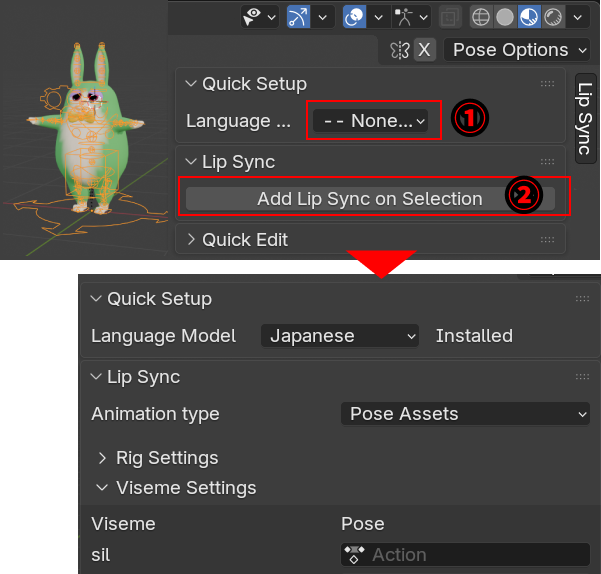Toggle the viewport overlays button
This screenshot has height=574, width=601.
354,16
